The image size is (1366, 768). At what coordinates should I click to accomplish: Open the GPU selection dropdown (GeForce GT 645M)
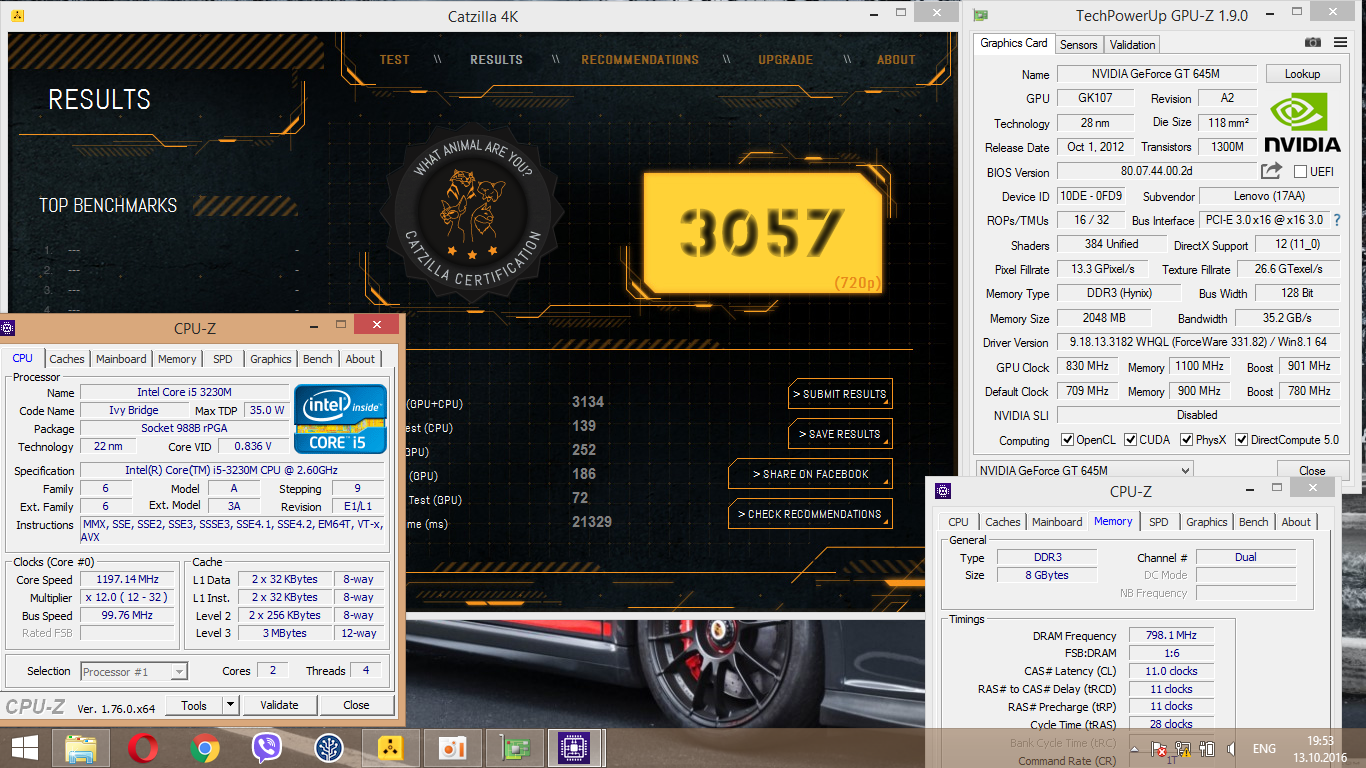(1085, 470)
